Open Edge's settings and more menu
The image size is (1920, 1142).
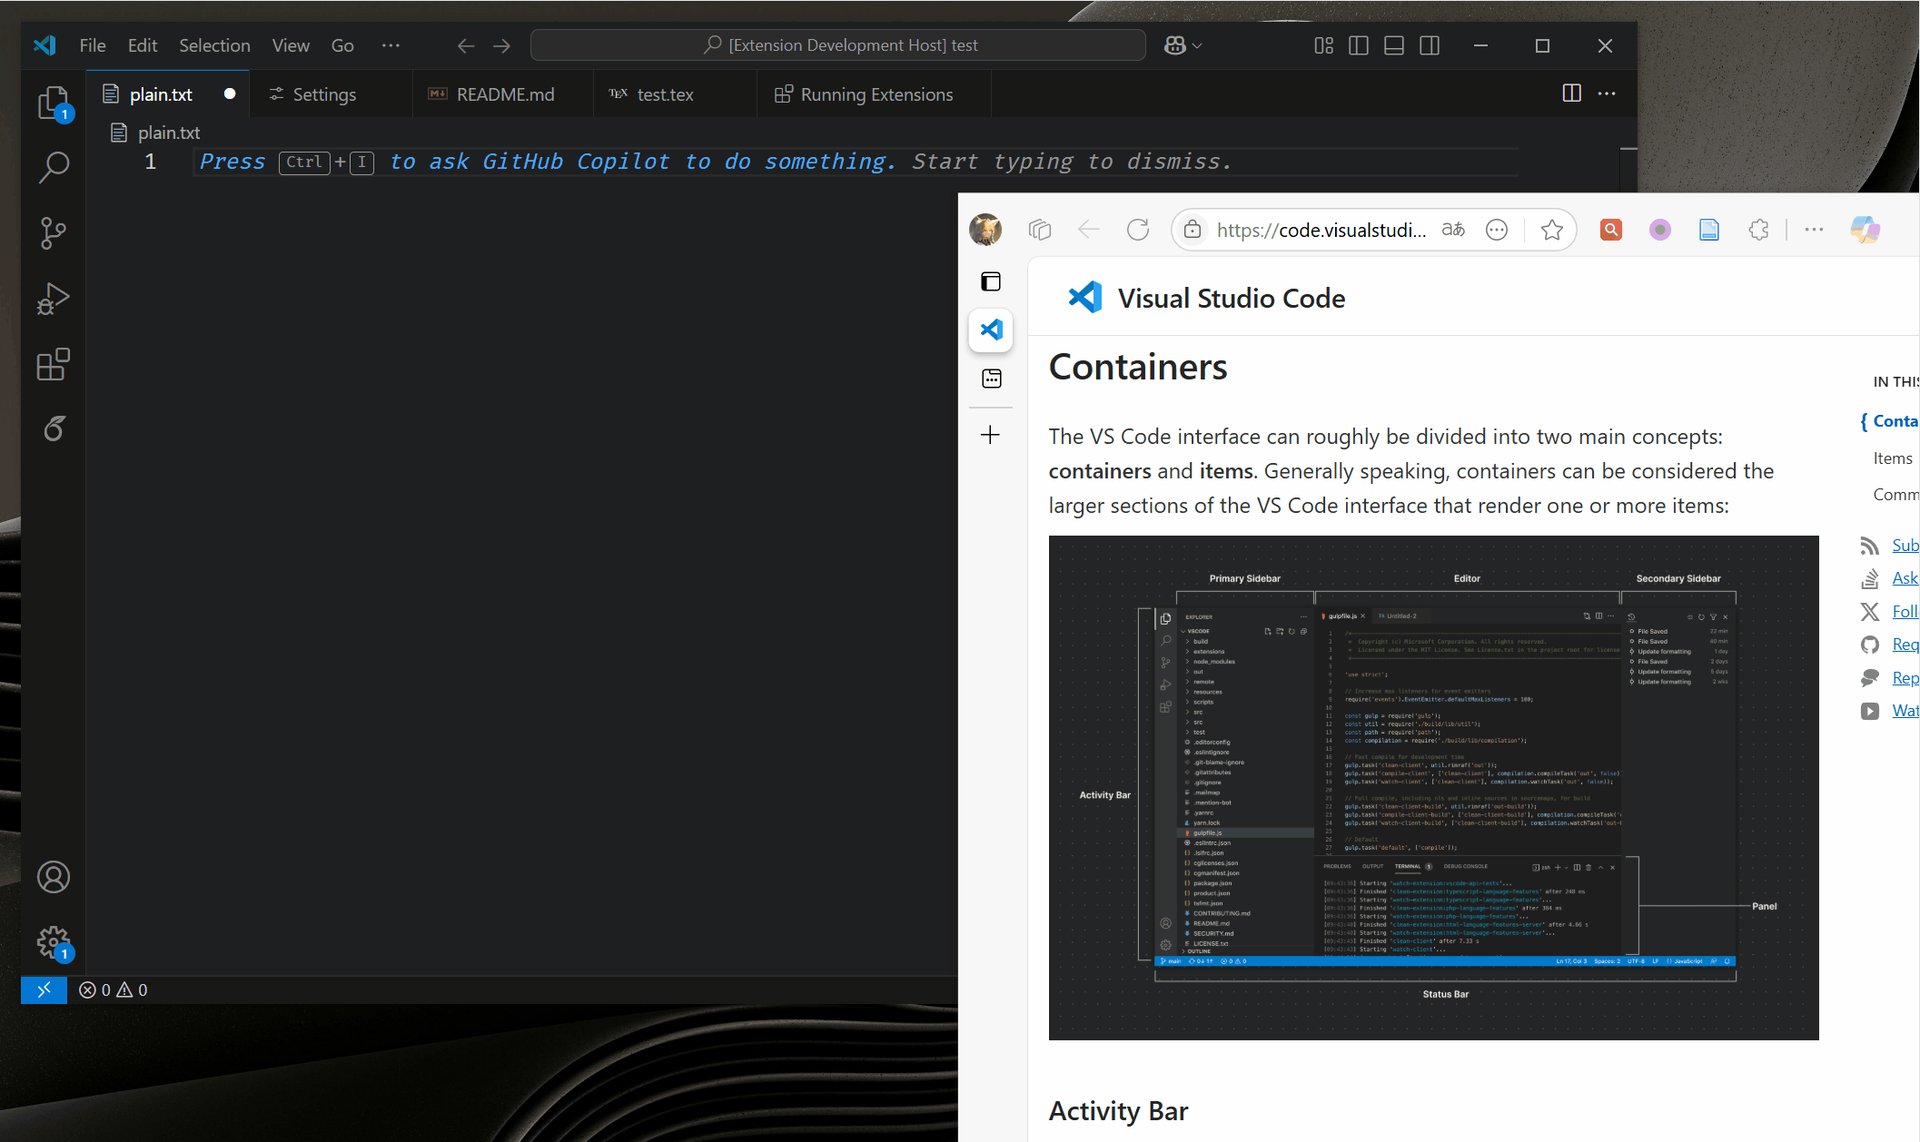click(x=1813, y=229)
